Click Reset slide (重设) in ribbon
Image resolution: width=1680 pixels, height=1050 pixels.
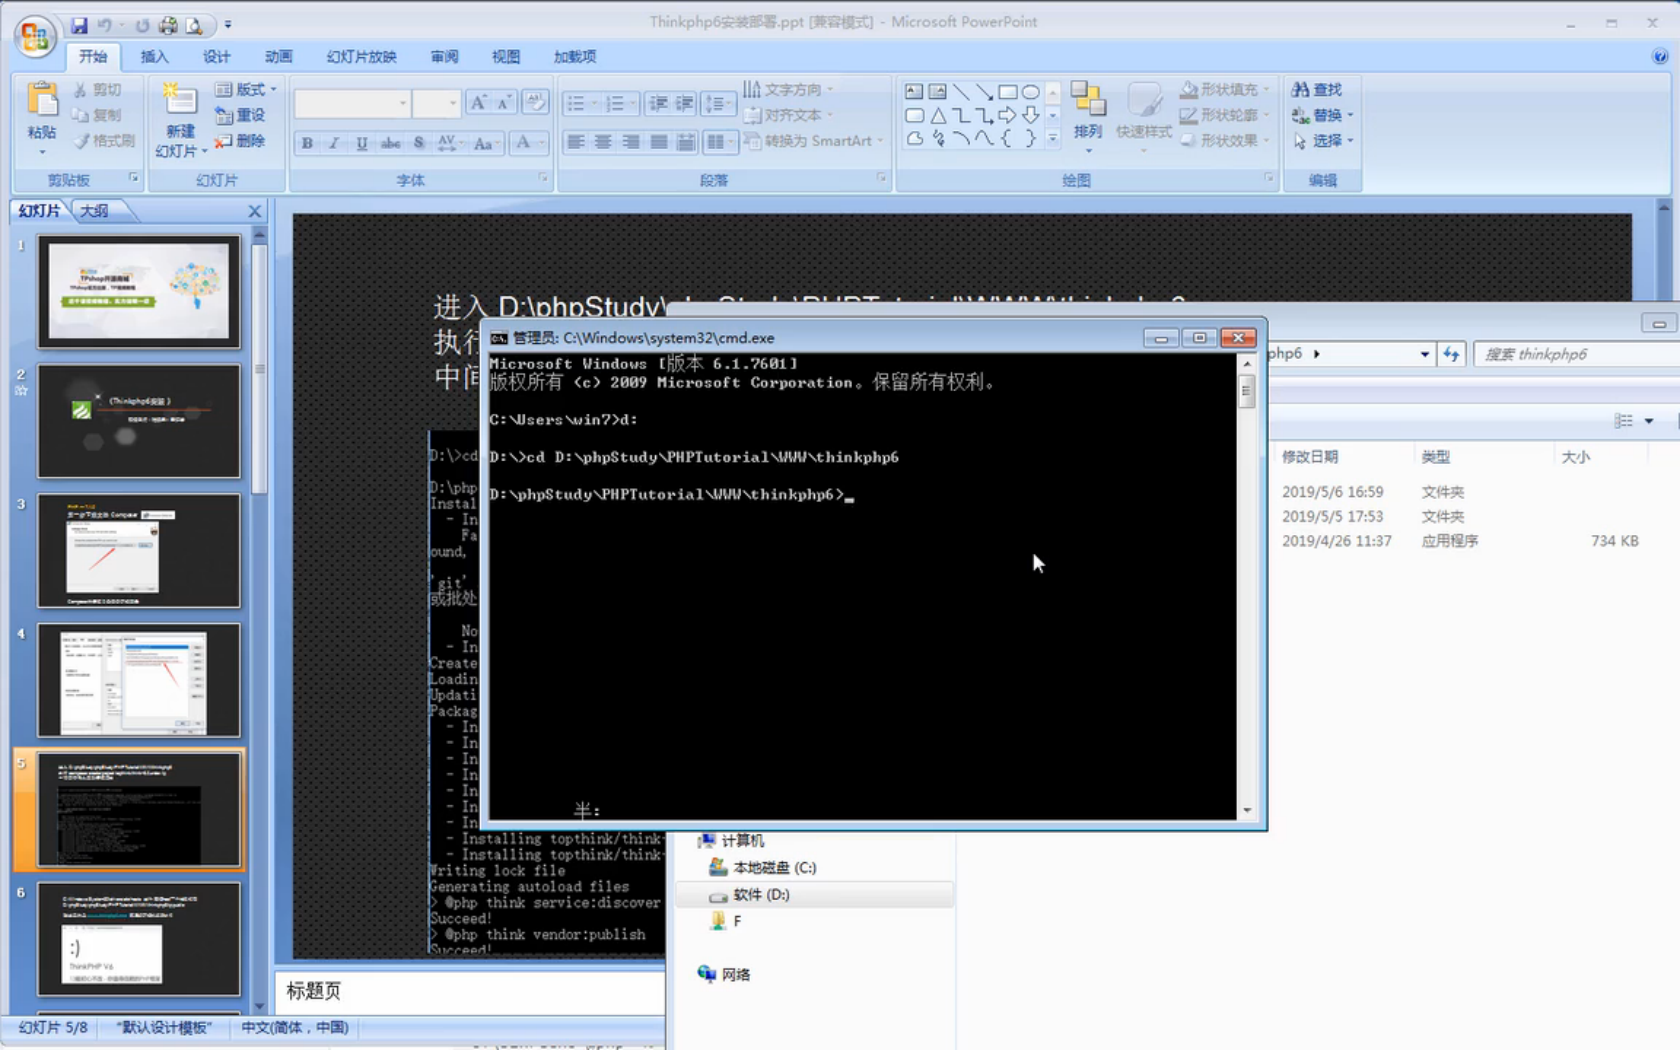[x=241, y=115]
